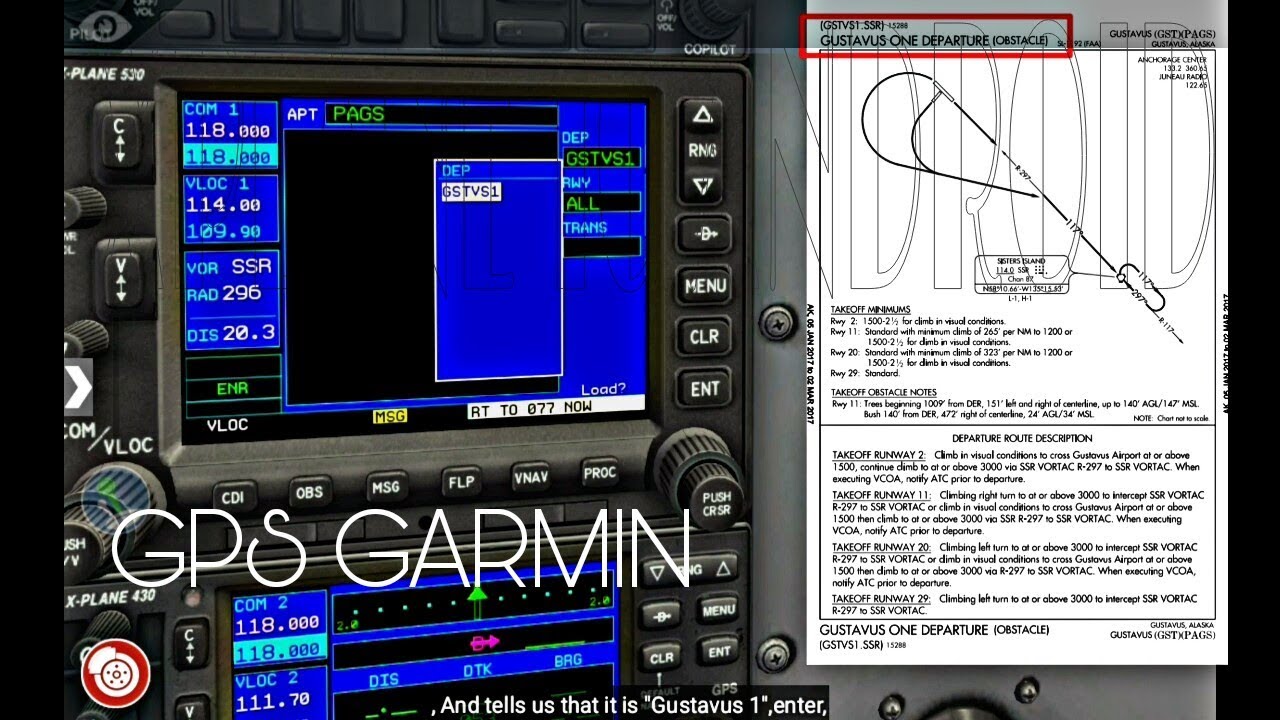Click the TAKEOFF MINIMUMS heading on the chart
The width and height of the screenshot is (1280, 720).
(871, 310)
